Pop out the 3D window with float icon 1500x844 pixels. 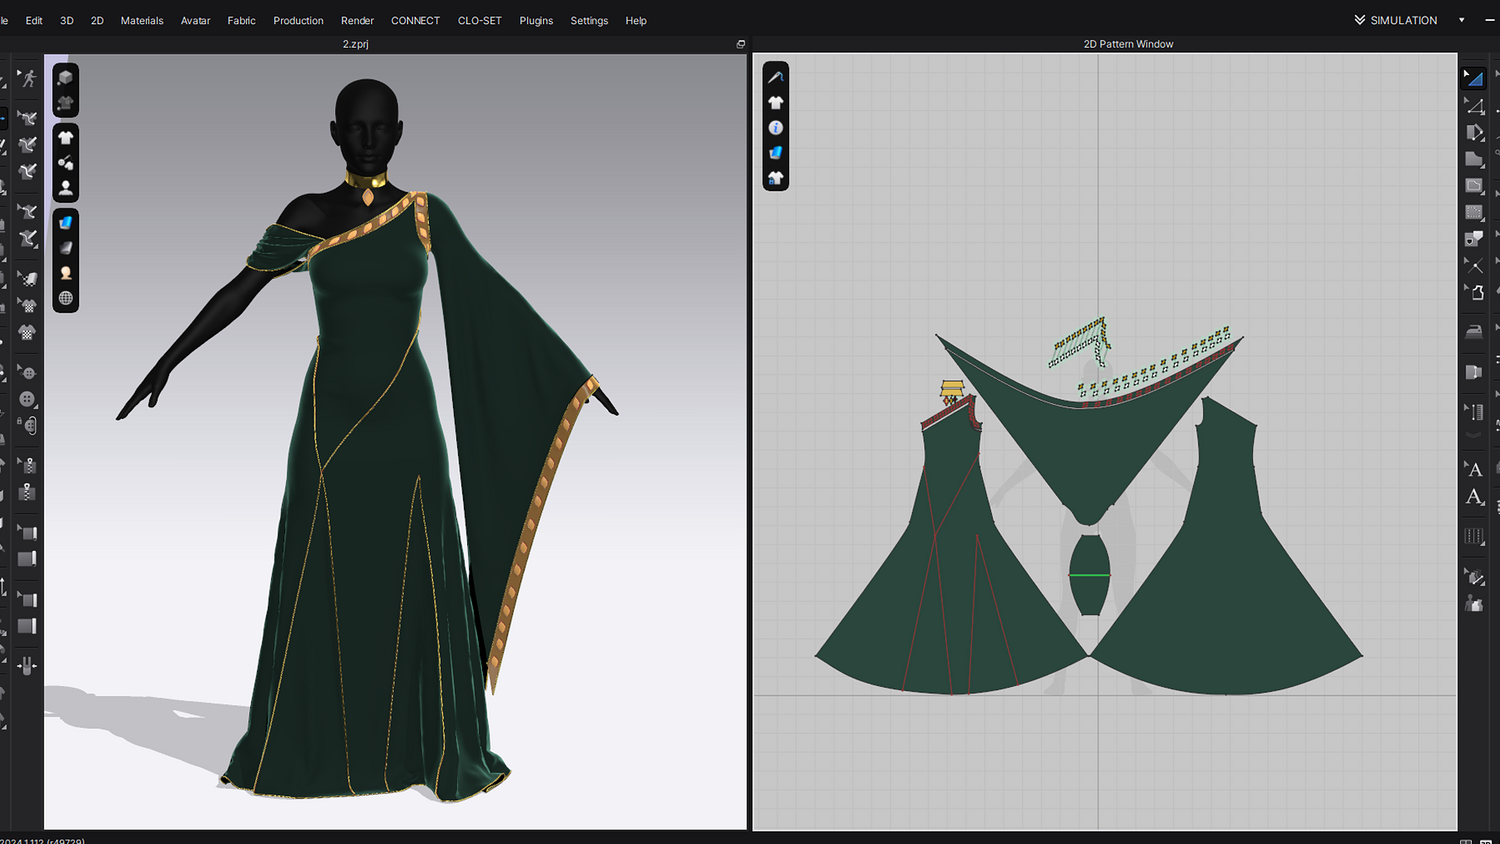[x=741, y=44]
